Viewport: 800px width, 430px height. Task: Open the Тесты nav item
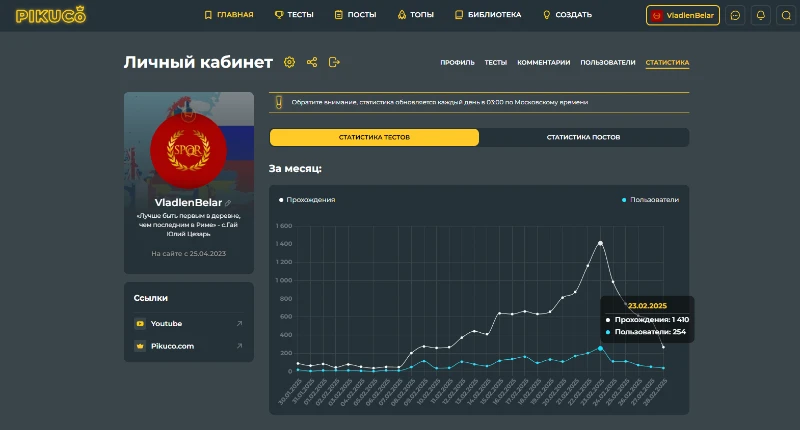point(294,15)
